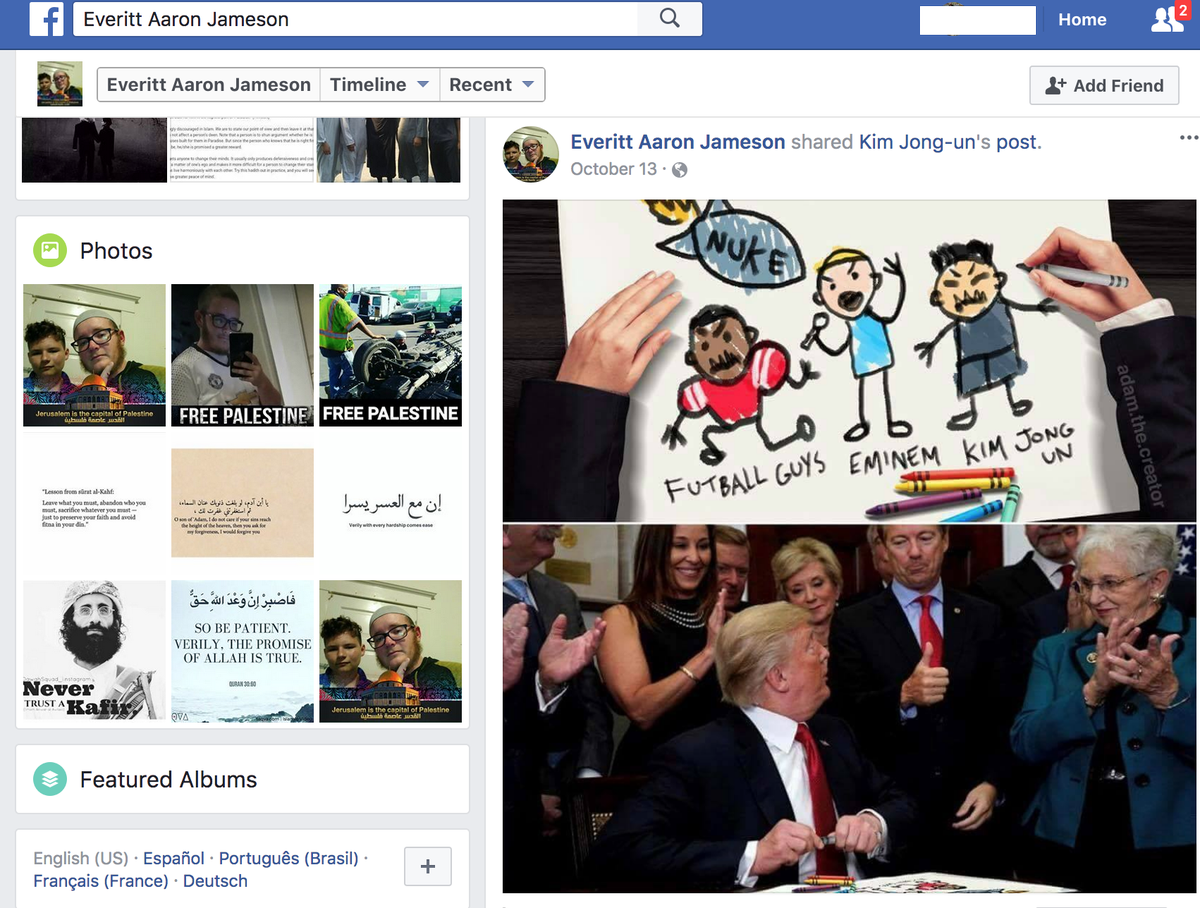Open the Lesson from surat al-Kahf photo

[x=95, y=503]
